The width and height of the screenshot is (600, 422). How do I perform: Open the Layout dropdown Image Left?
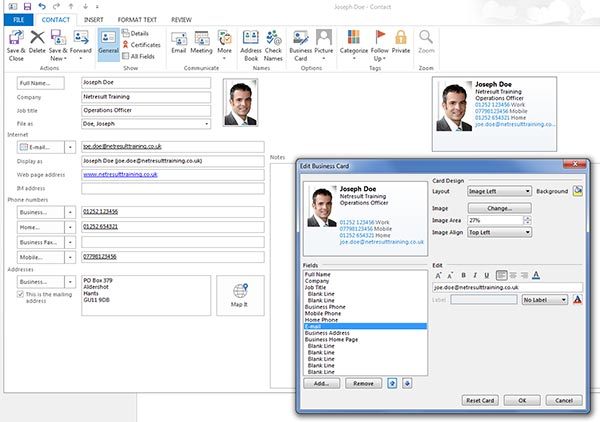click(x=499, y=191)
